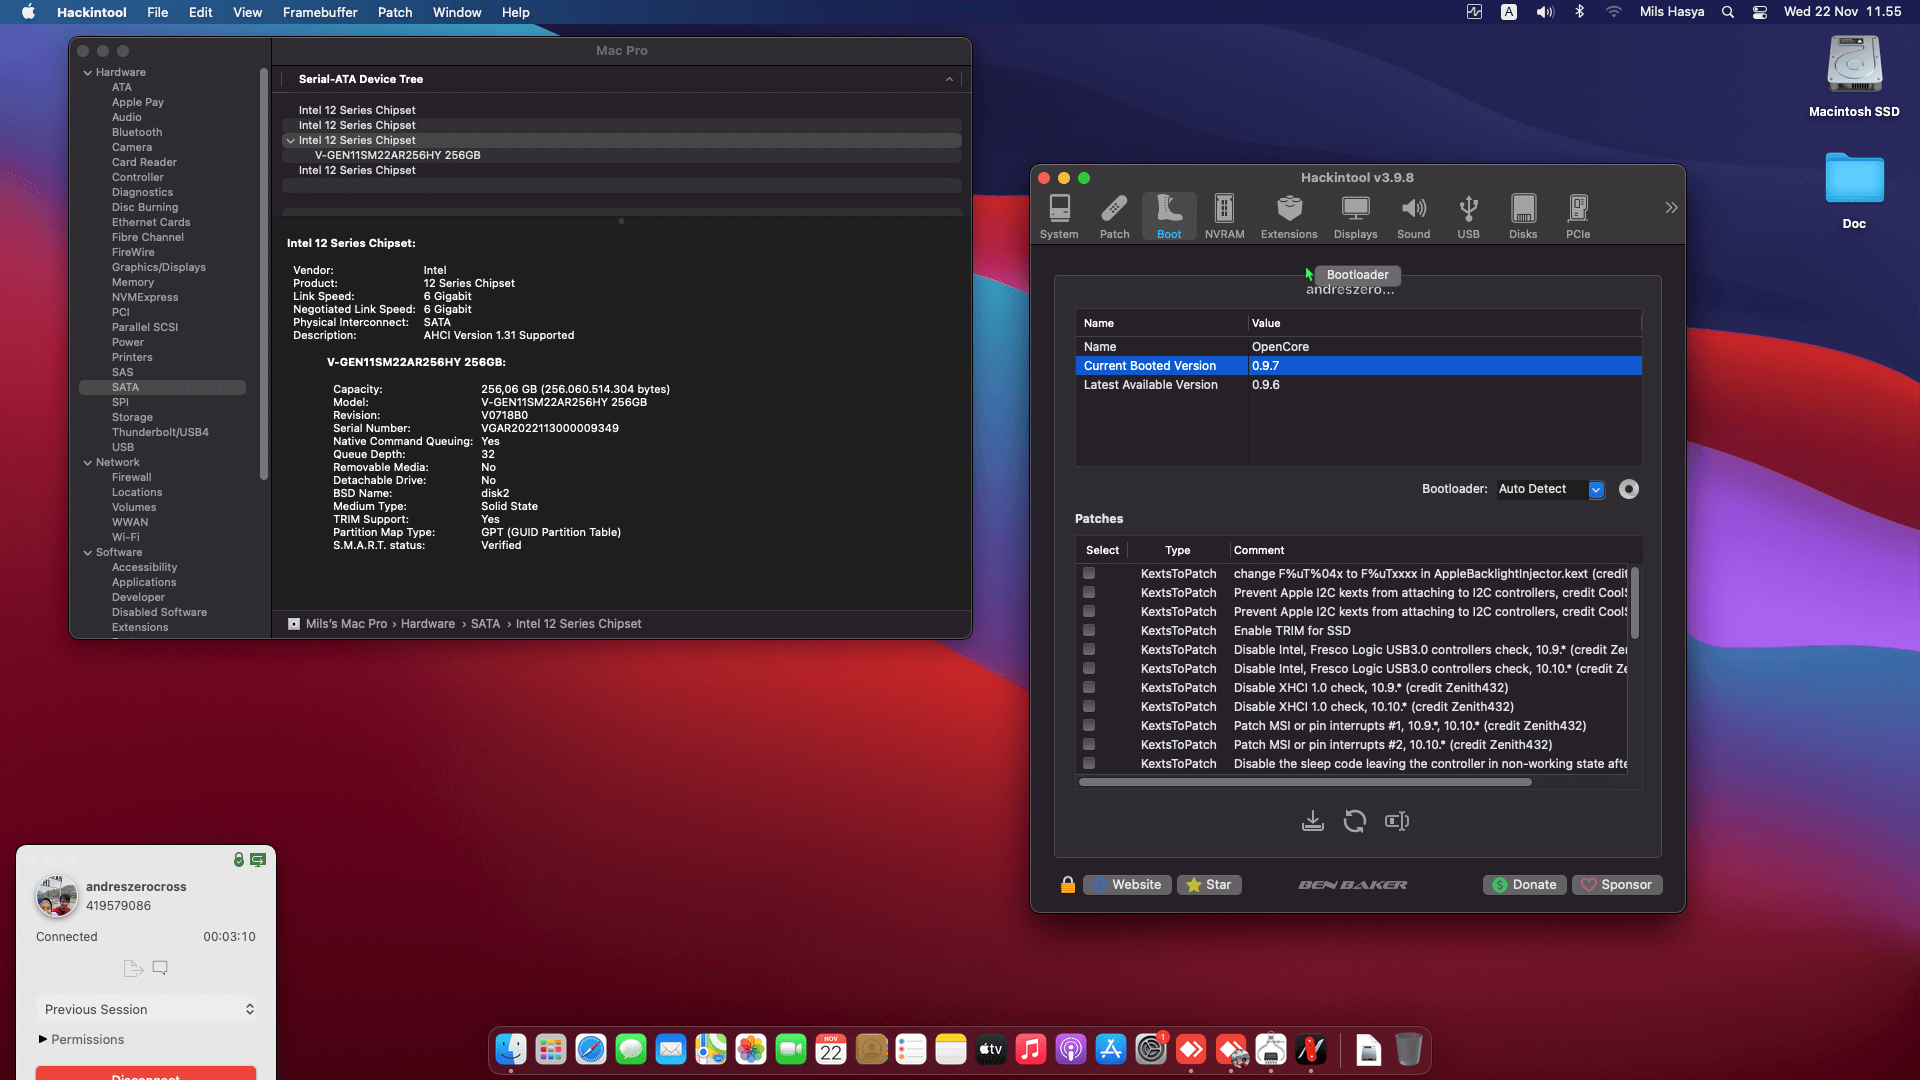Open the Macintosh SSD desktop drive
The width and height of the screenshot is (1920, 1080).
tap(1854, 78)
